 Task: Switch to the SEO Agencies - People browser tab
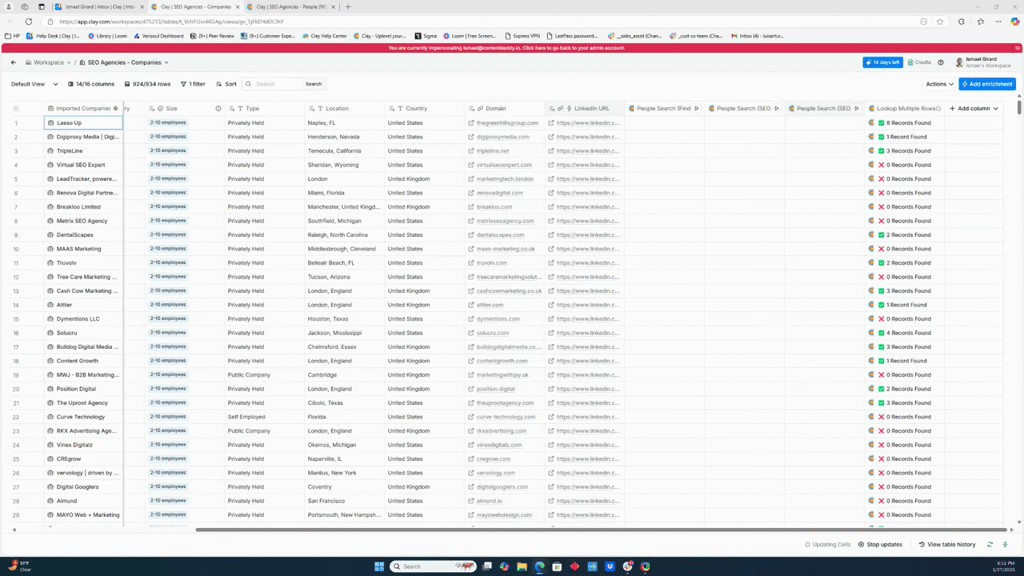[290, 7]
